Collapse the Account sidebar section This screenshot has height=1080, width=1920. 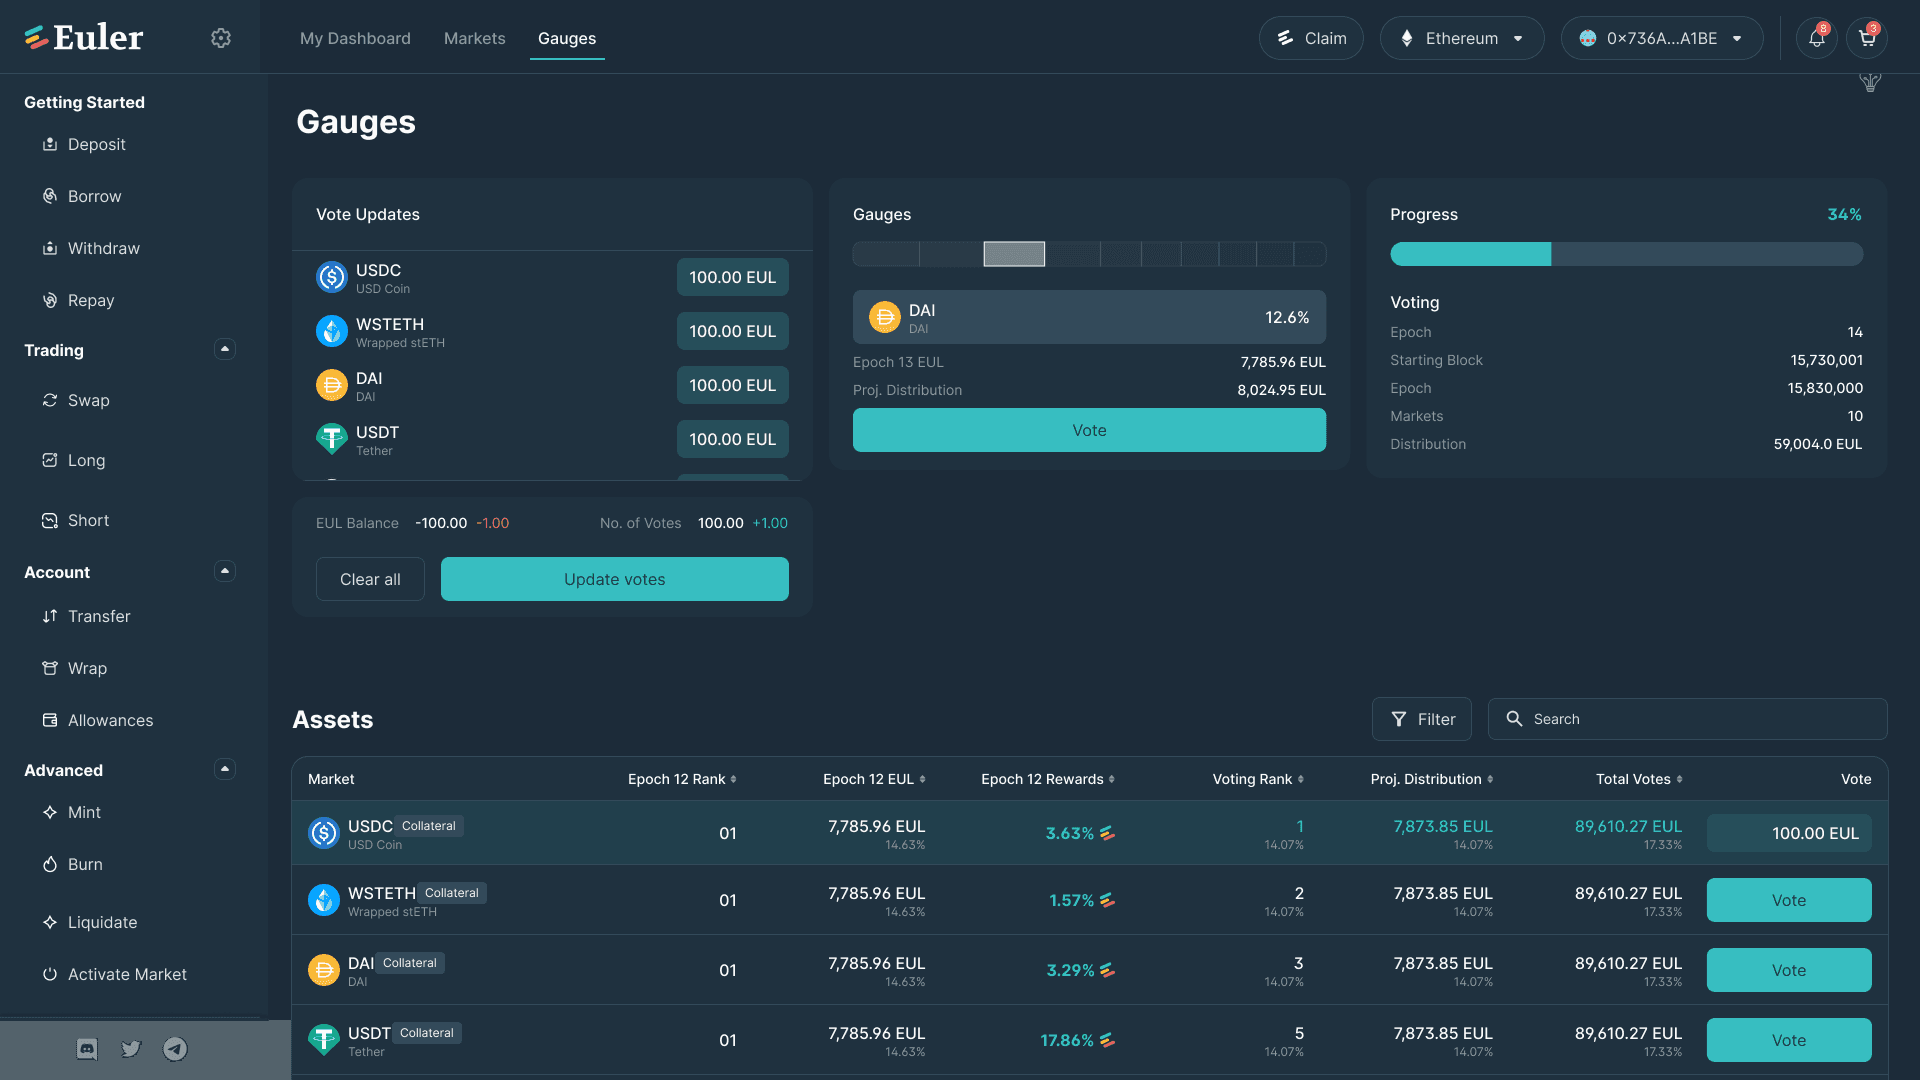pyautogui.click(x=225, y=571)
